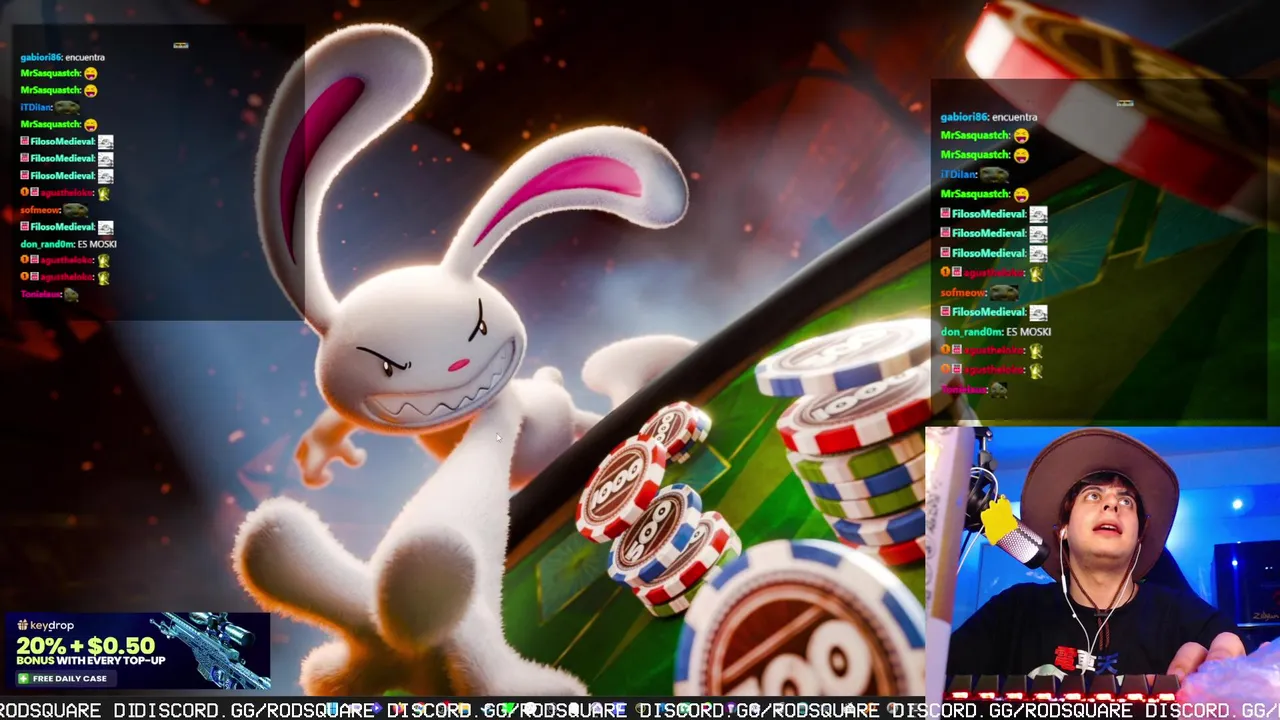Click sofmeow's emote in the left chat overlay
Screen dimensions: 1280x720
point(76,210)
